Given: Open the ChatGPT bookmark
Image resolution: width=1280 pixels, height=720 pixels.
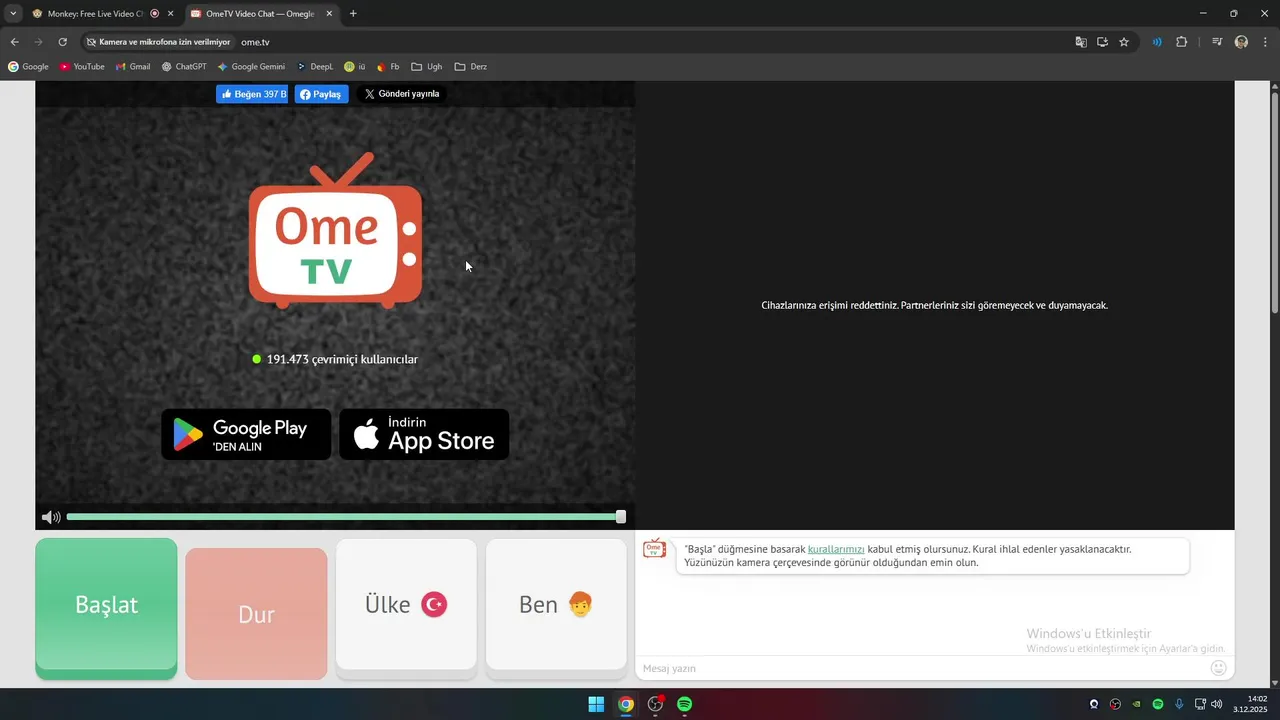Looking at the screenshot, I should [x=184, y=67].
